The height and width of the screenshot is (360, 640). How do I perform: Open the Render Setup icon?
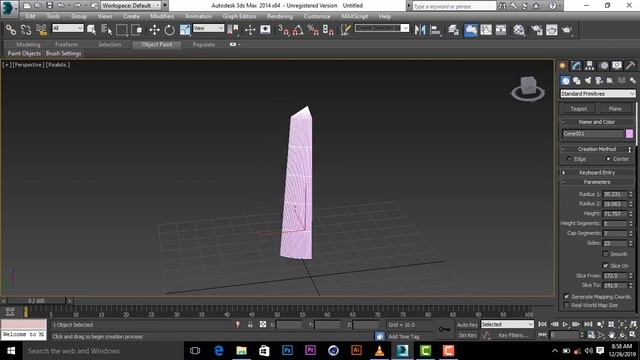coord(536,30)
